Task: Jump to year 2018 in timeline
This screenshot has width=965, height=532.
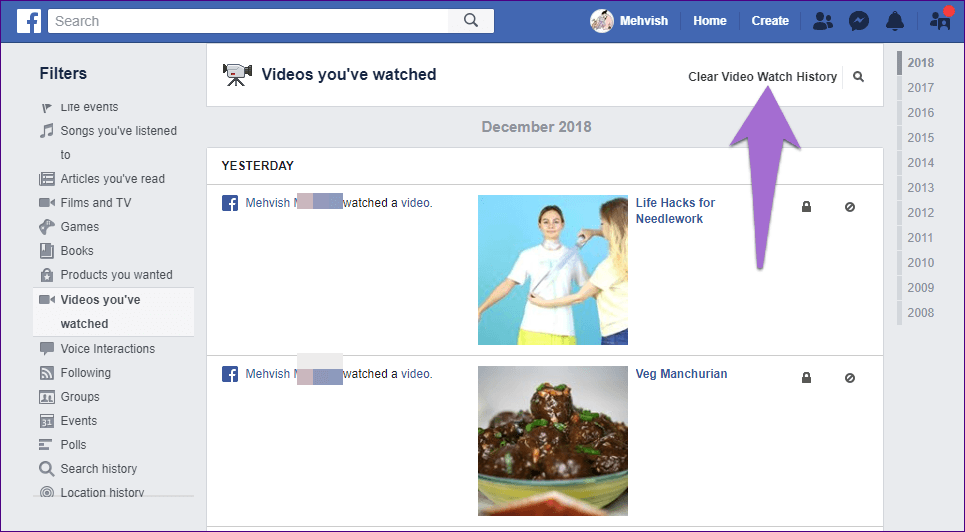Action: pos(921,63)
